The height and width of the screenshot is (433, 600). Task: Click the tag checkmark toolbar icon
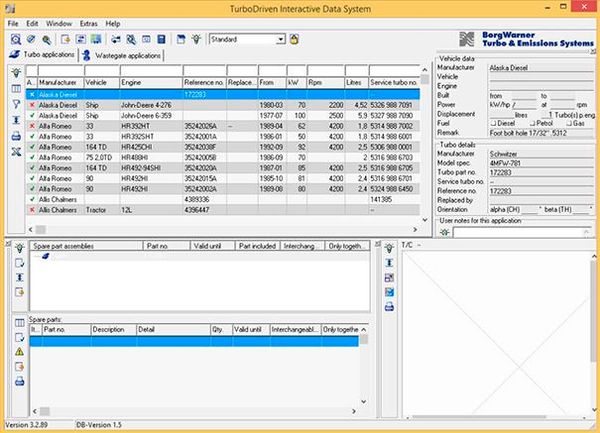point(31,39)
